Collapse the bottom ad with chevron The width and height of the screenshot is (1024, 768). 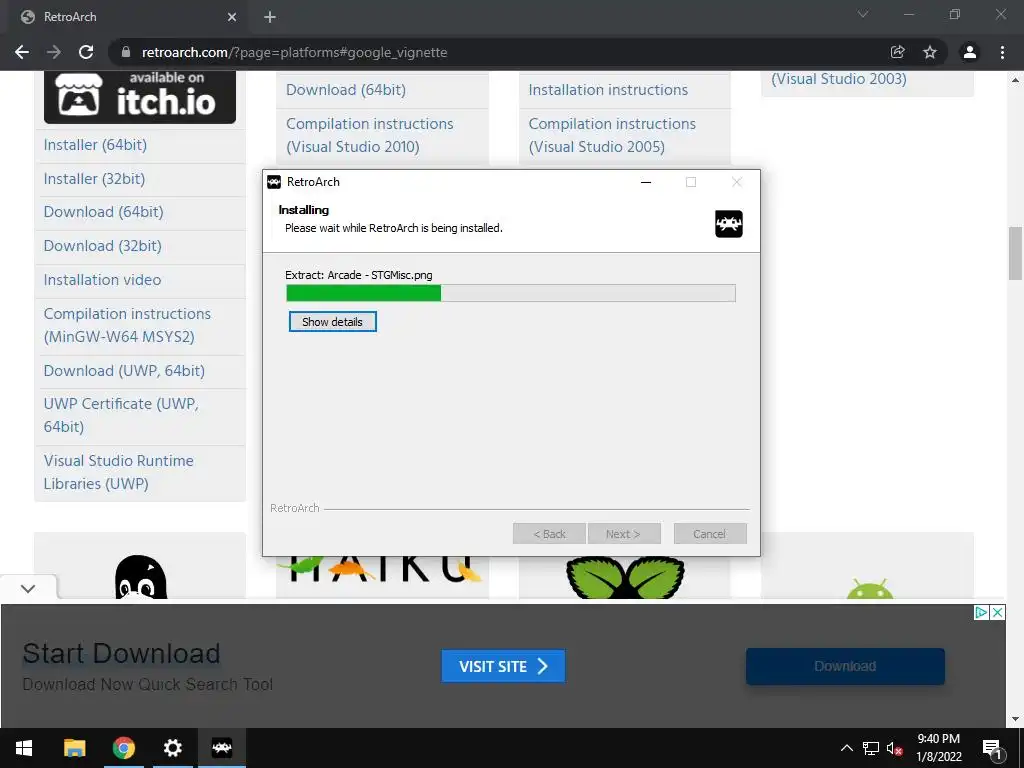point(28,588)
